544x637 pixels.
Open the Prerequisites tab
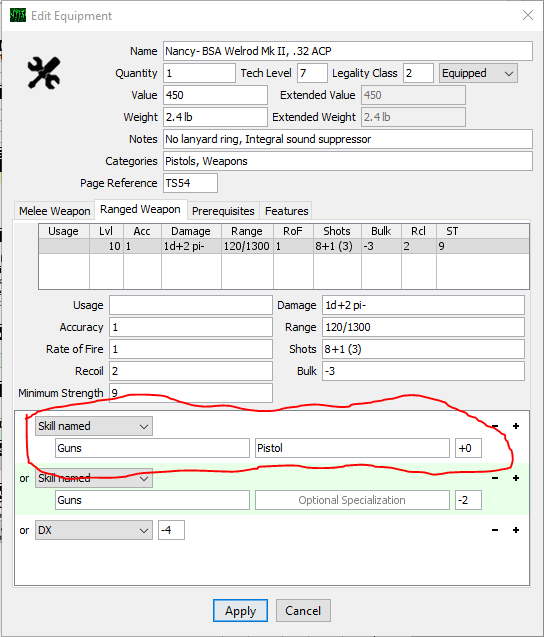tap(223, 211)
